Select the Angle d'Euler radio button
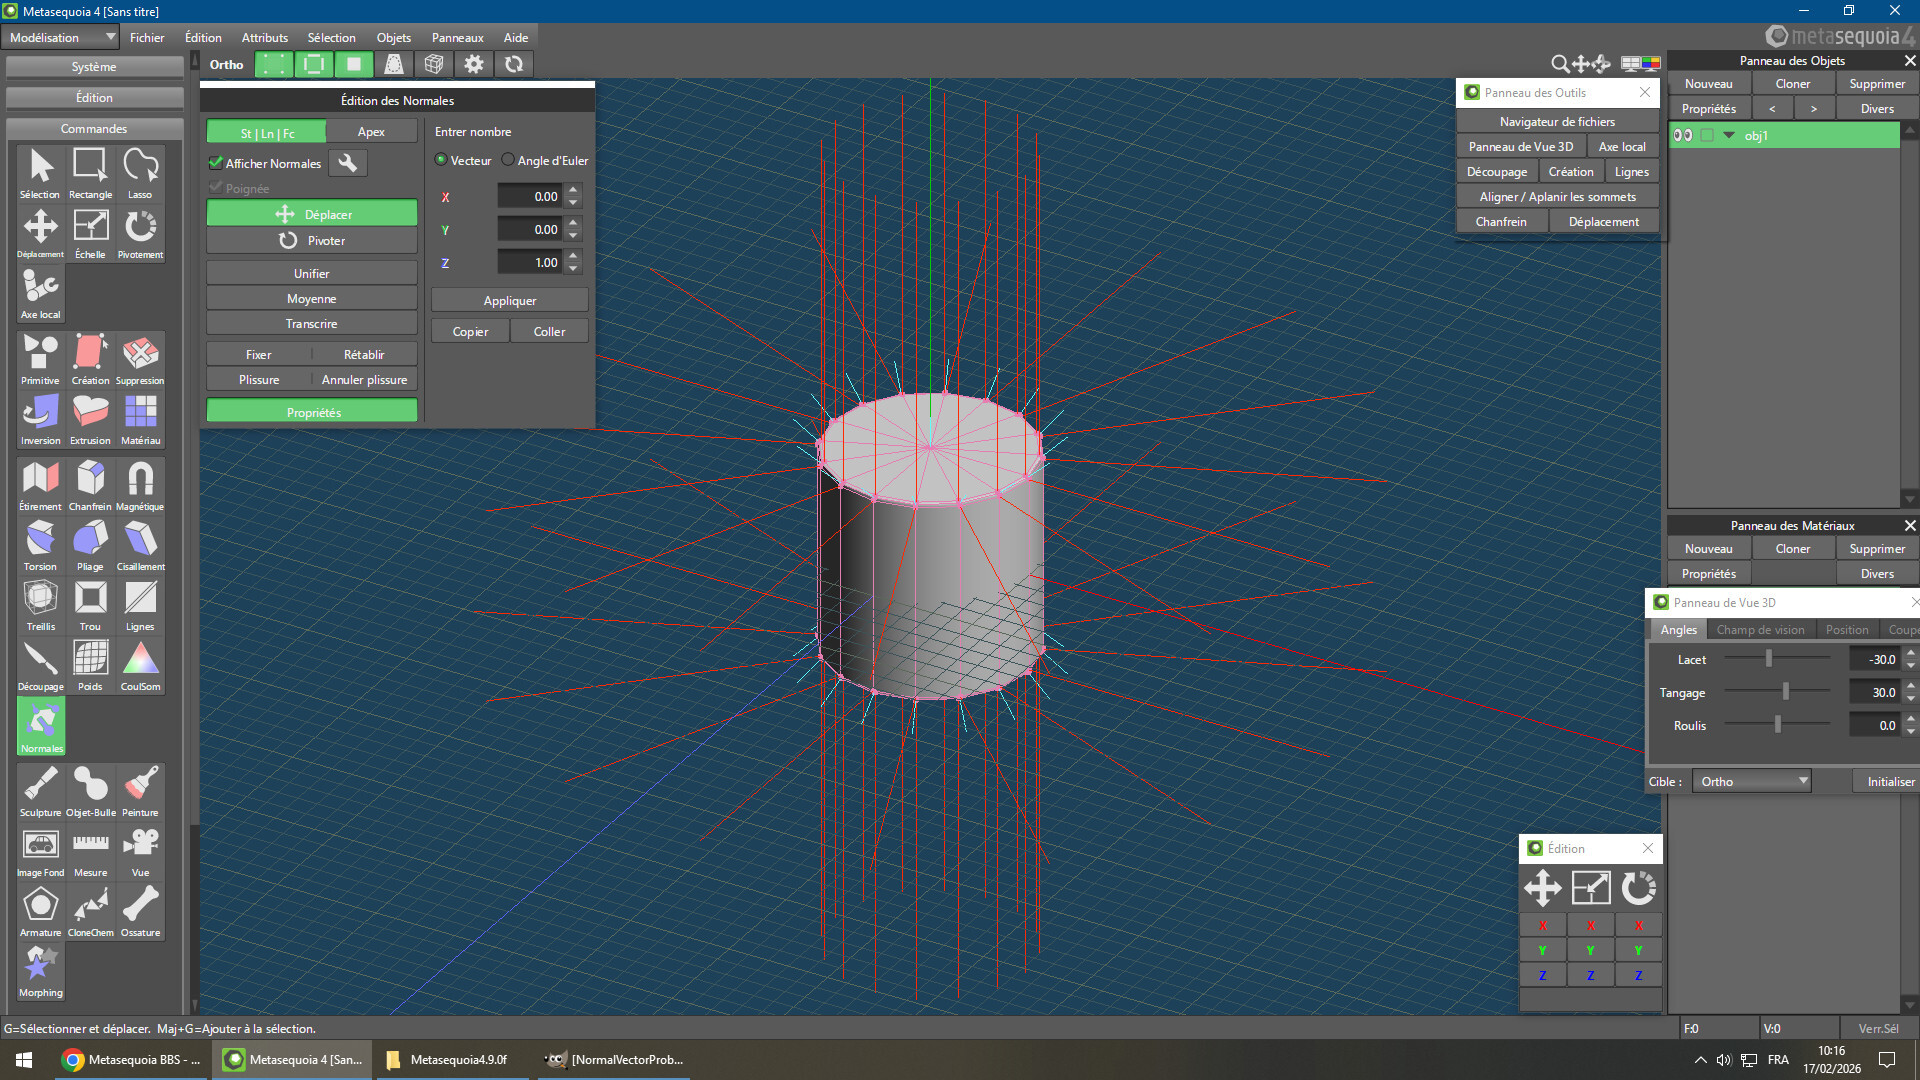 coord(508,160)
